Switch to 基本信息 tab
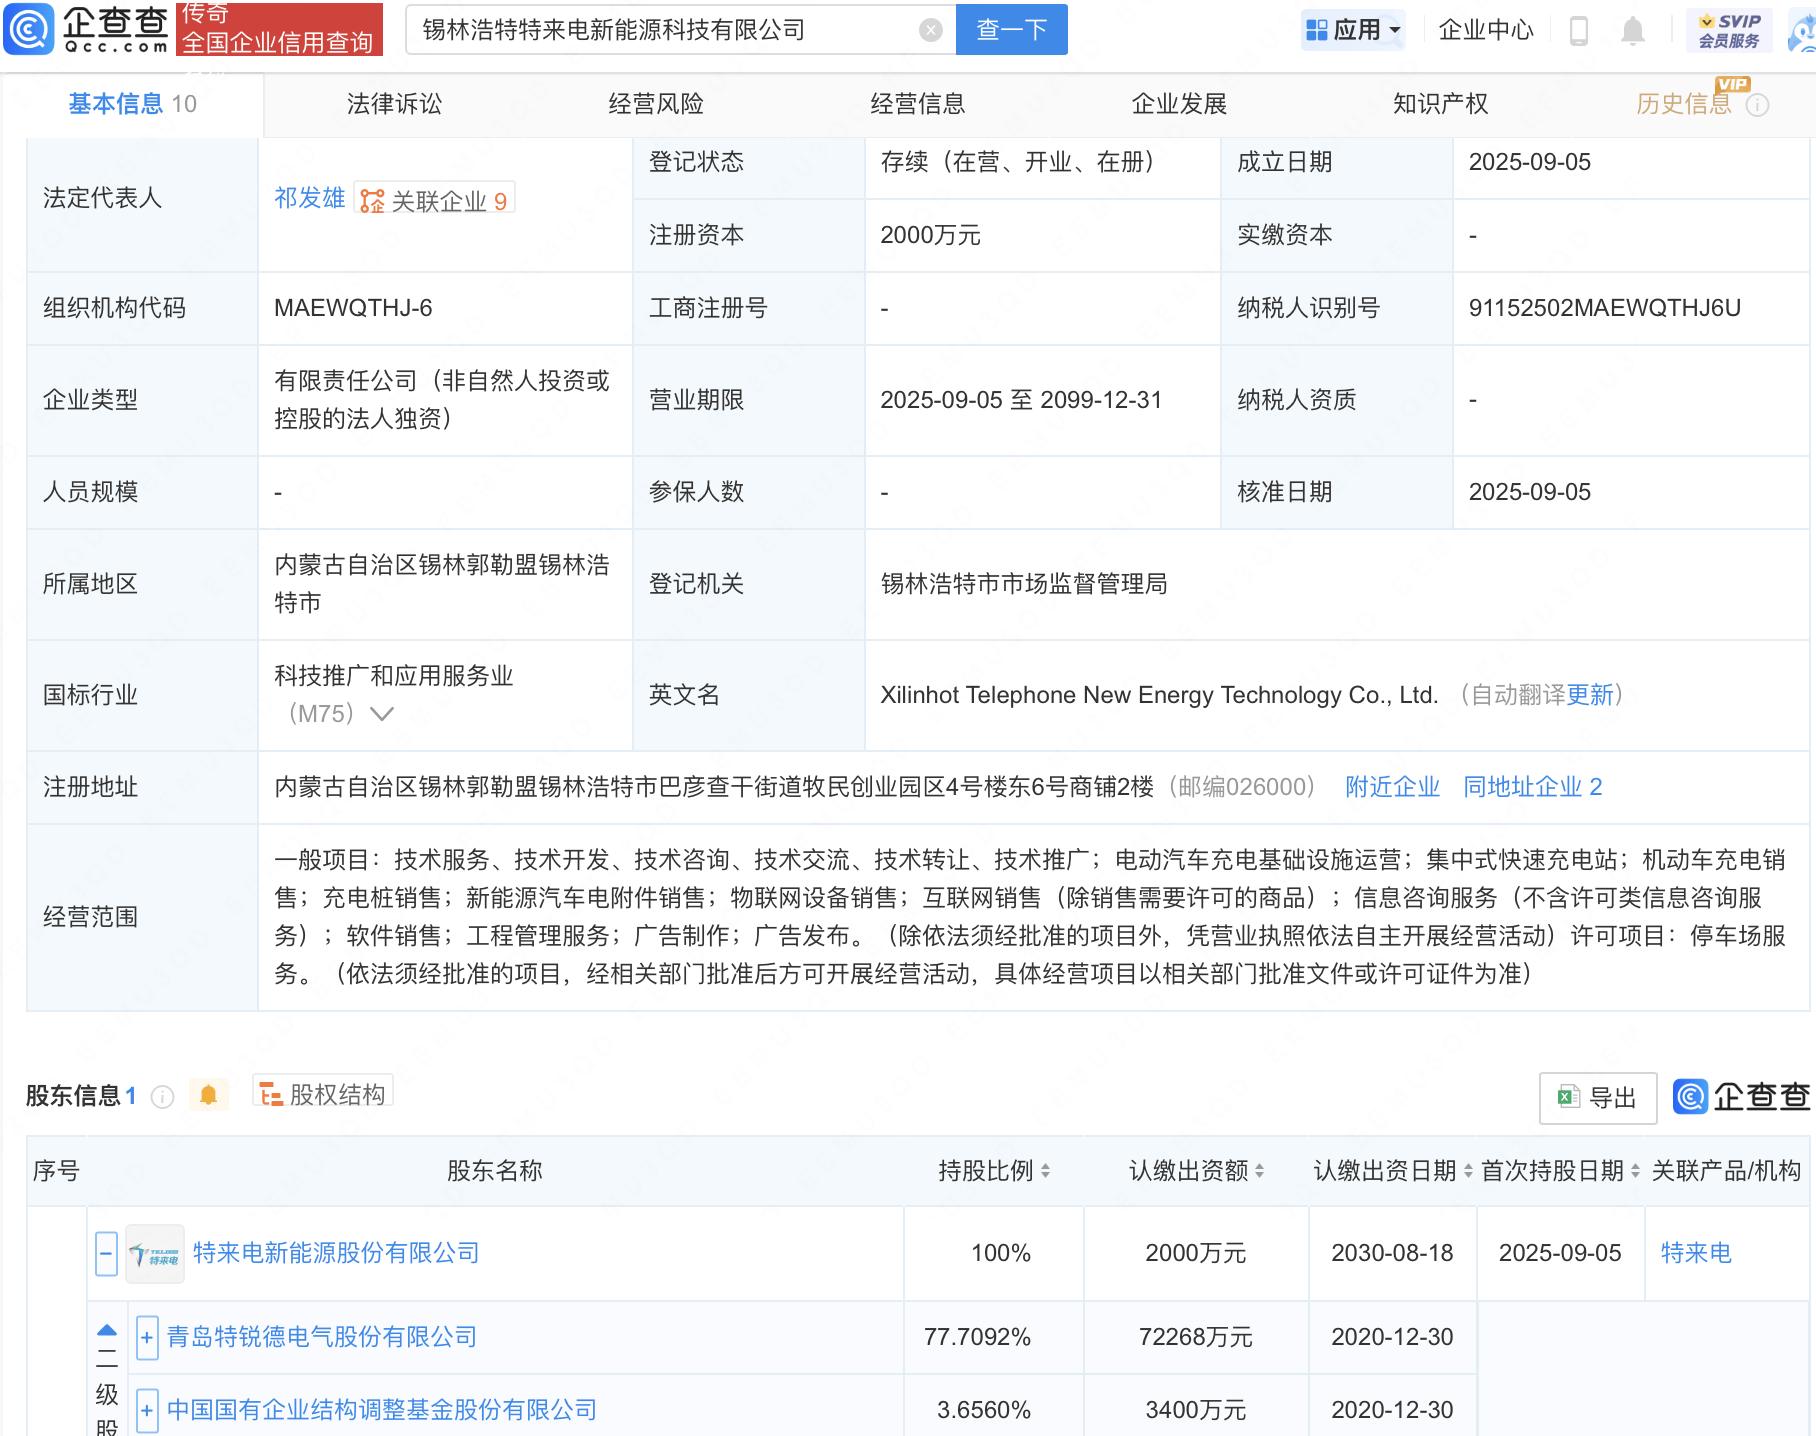Viewport: 1816px width, 1436px height. click(x=132, y=104)
